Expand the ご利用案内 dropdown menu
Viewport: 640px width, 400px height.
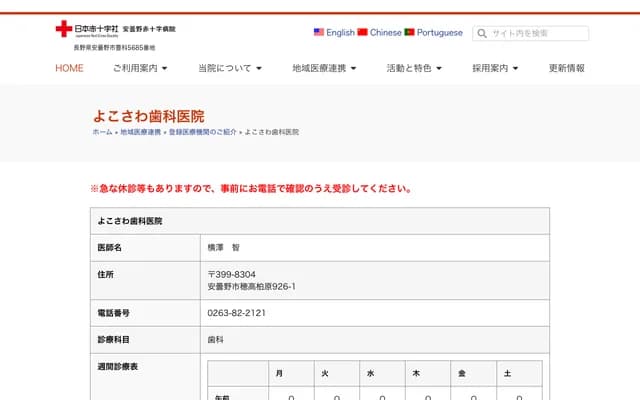(140, 68)
